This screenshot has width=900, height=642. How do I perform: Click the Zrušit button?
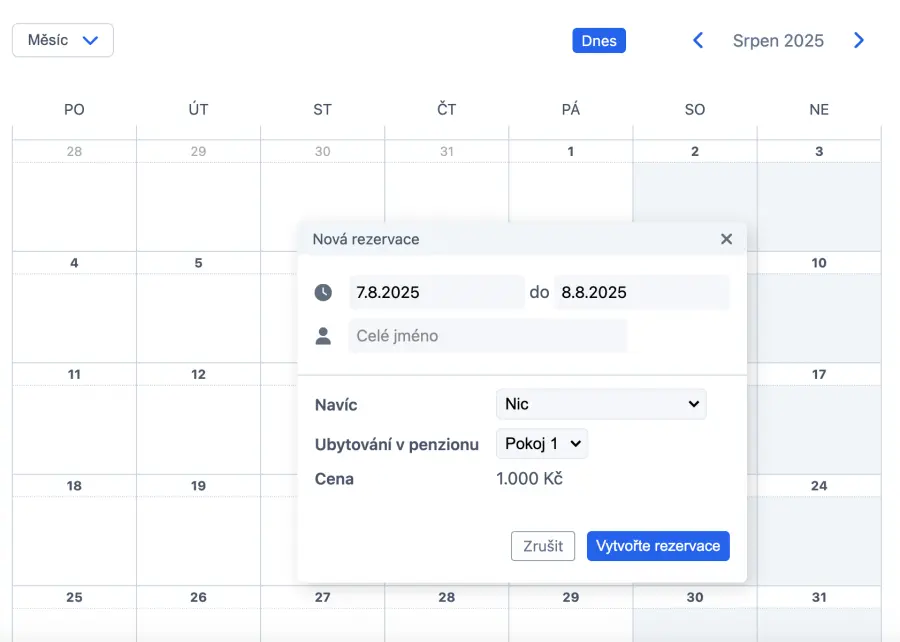point(543,546)
